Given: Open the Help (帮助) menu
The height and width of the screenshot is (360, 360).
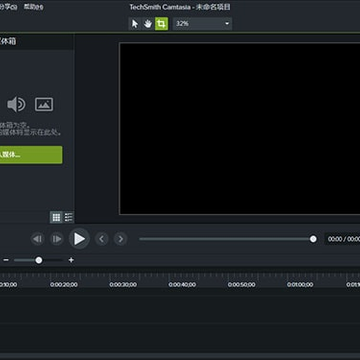Looking at the screenshot, I should coord(33,7).
